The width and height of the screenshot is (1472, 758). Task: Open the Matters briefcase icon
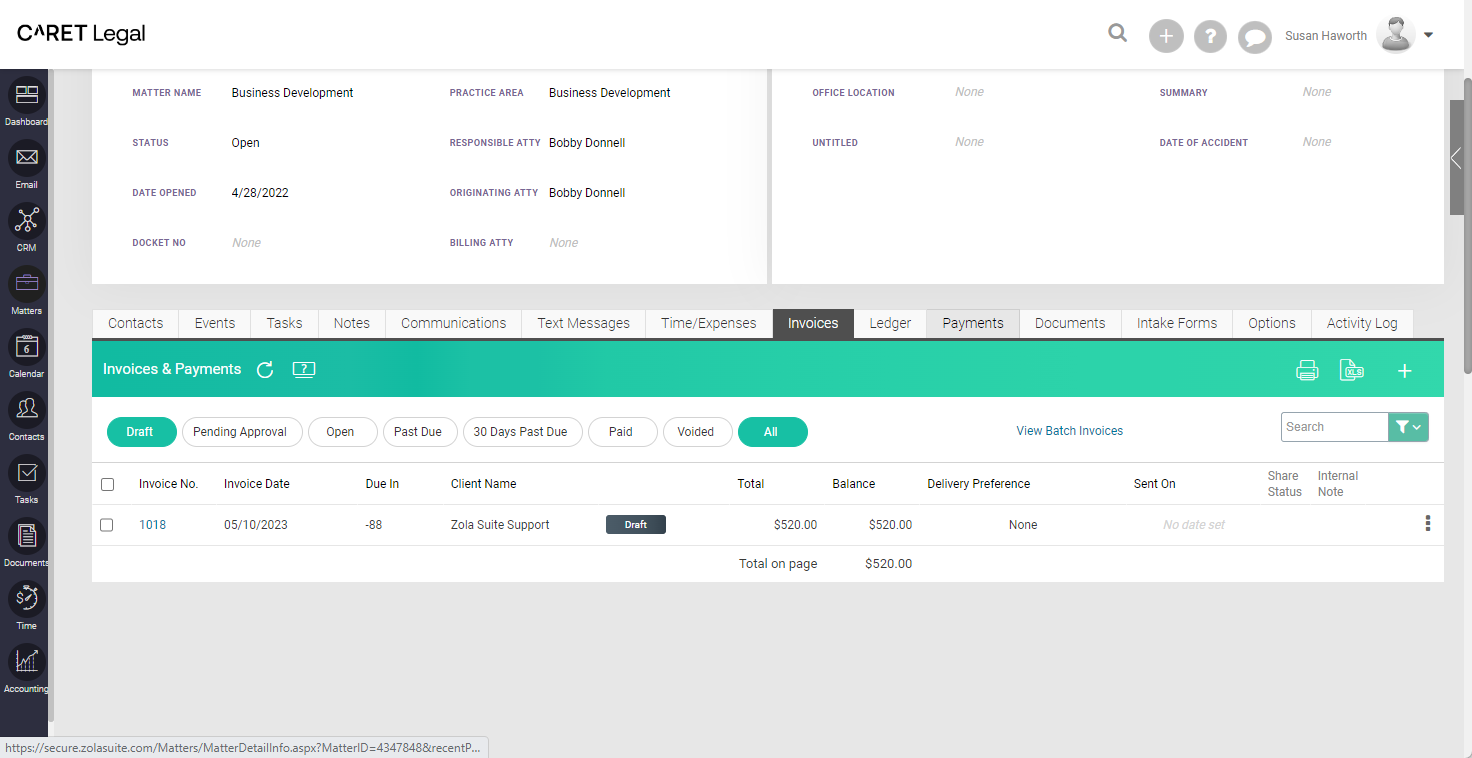tap(27, 284)
